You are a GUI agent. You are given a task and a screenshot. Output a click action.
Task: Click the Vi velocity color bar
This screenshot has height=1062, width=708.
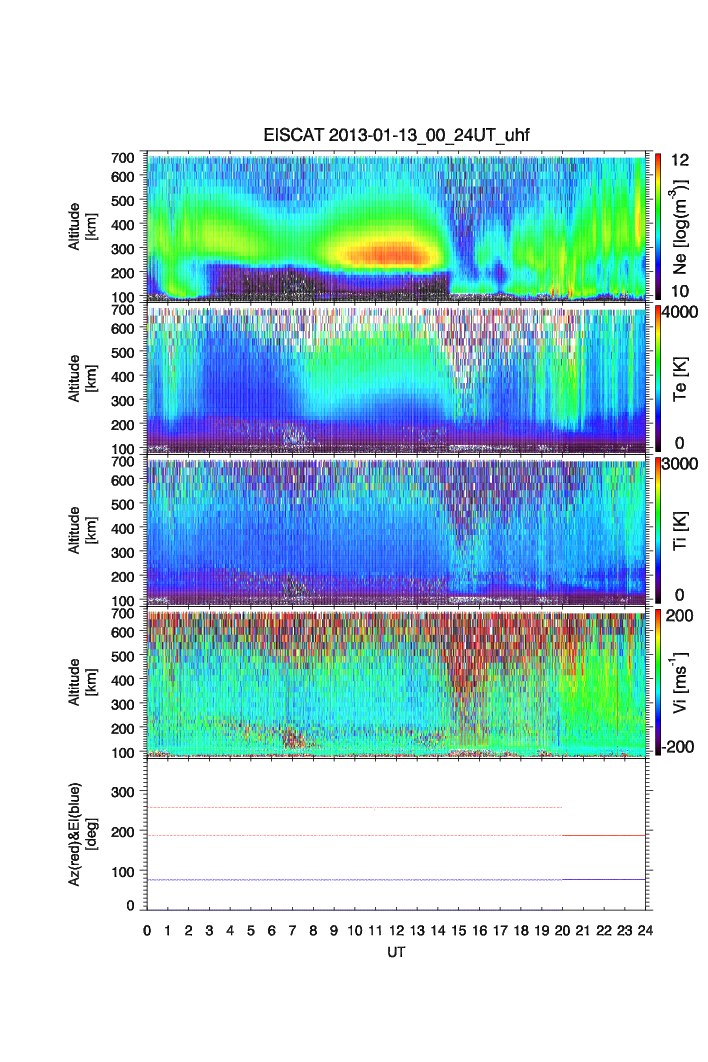point(658,680)
